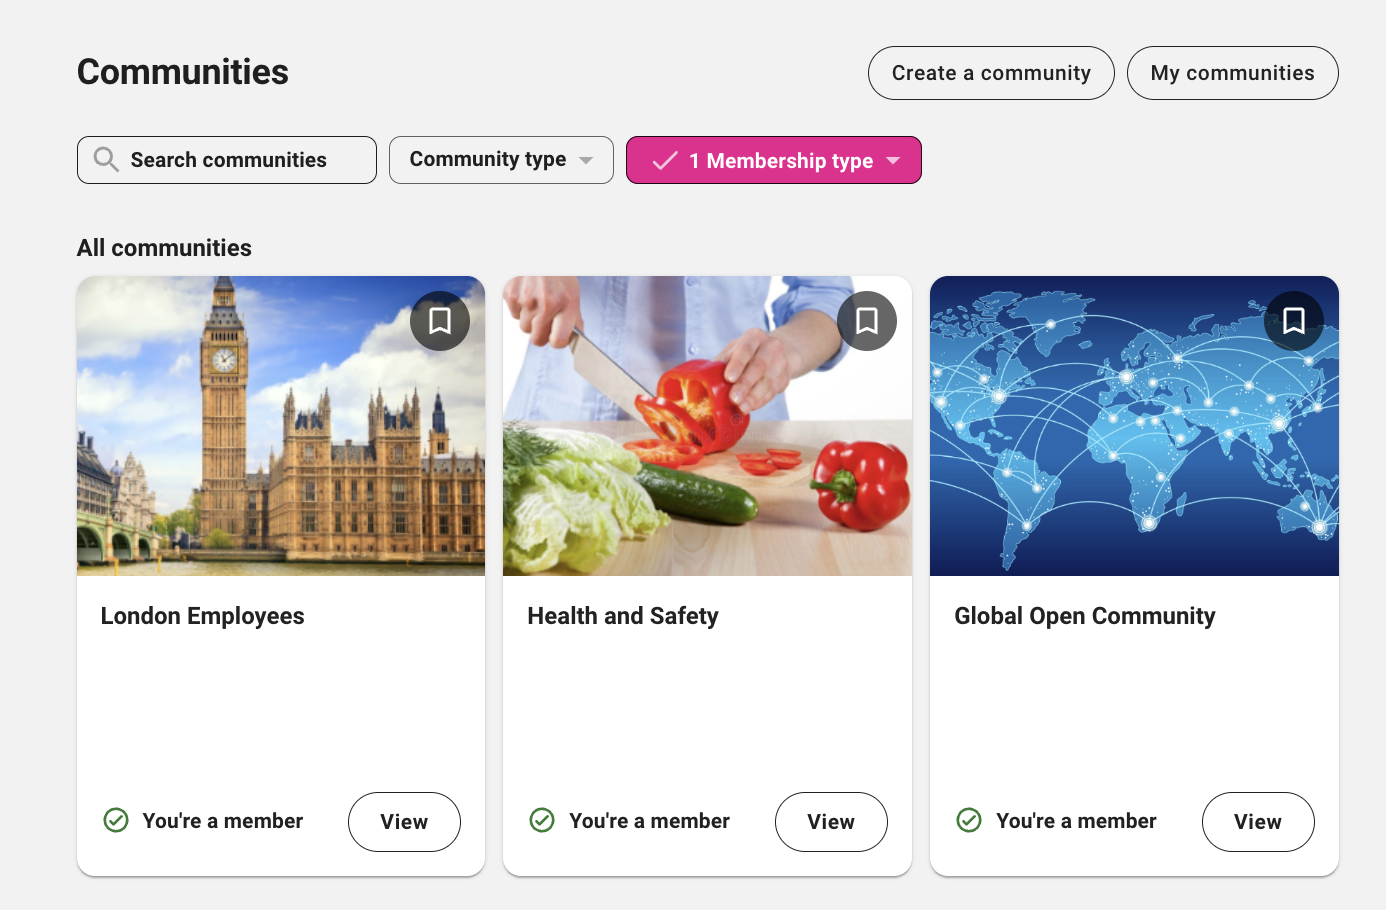Bookmark the Global Open Community
Image resolution: width=1386 pixels, height=910 pixels.
pyautogui.click(x=1294, y=321)
